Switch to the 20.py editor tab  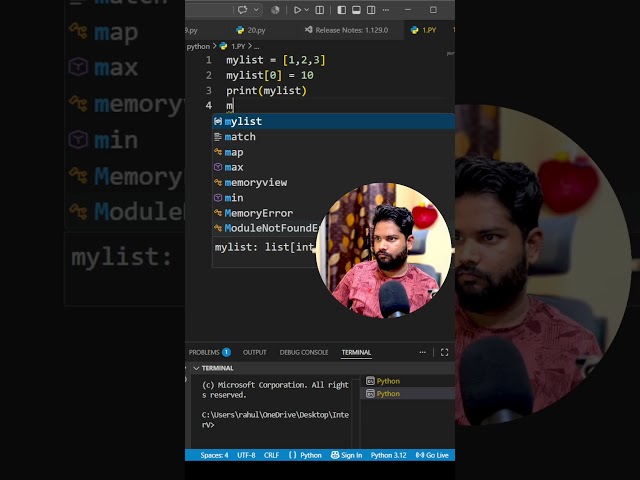[251, 30]
